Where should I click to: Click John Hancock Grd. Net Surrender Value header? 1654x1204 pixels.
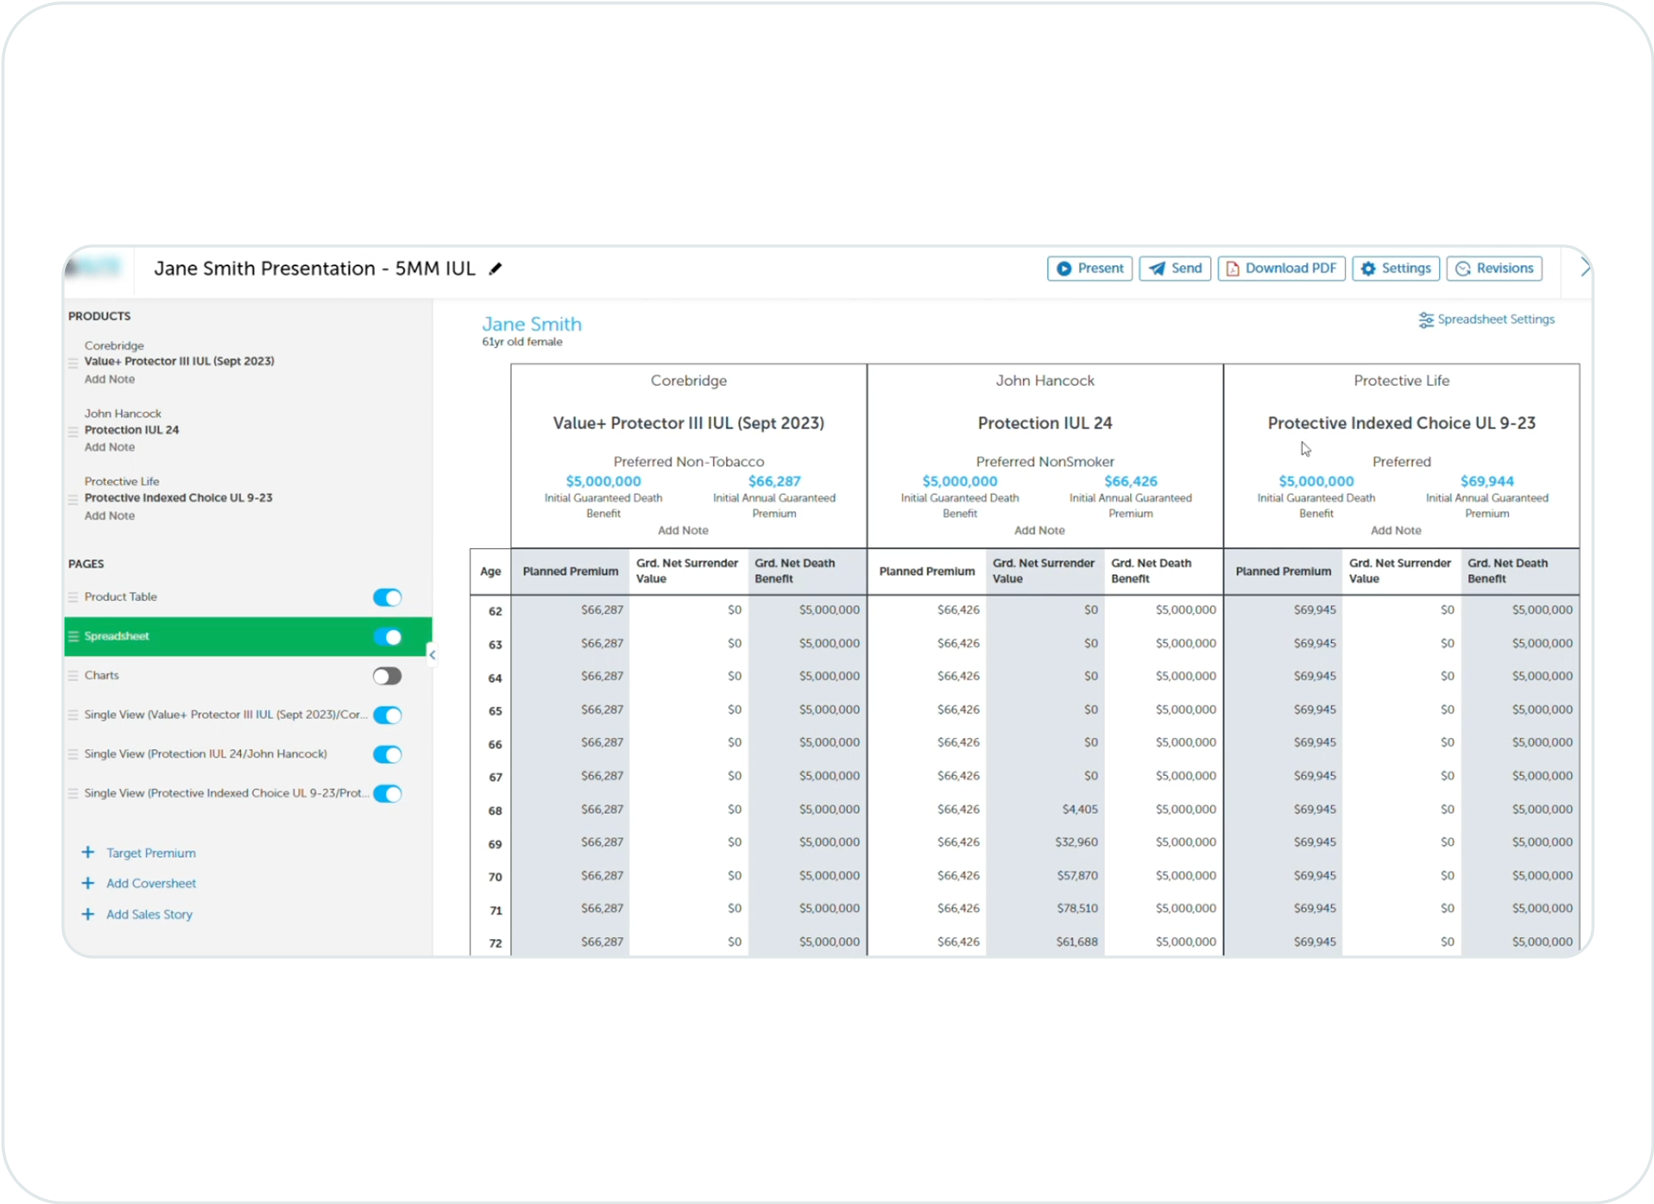click(x=1045, y=572)
